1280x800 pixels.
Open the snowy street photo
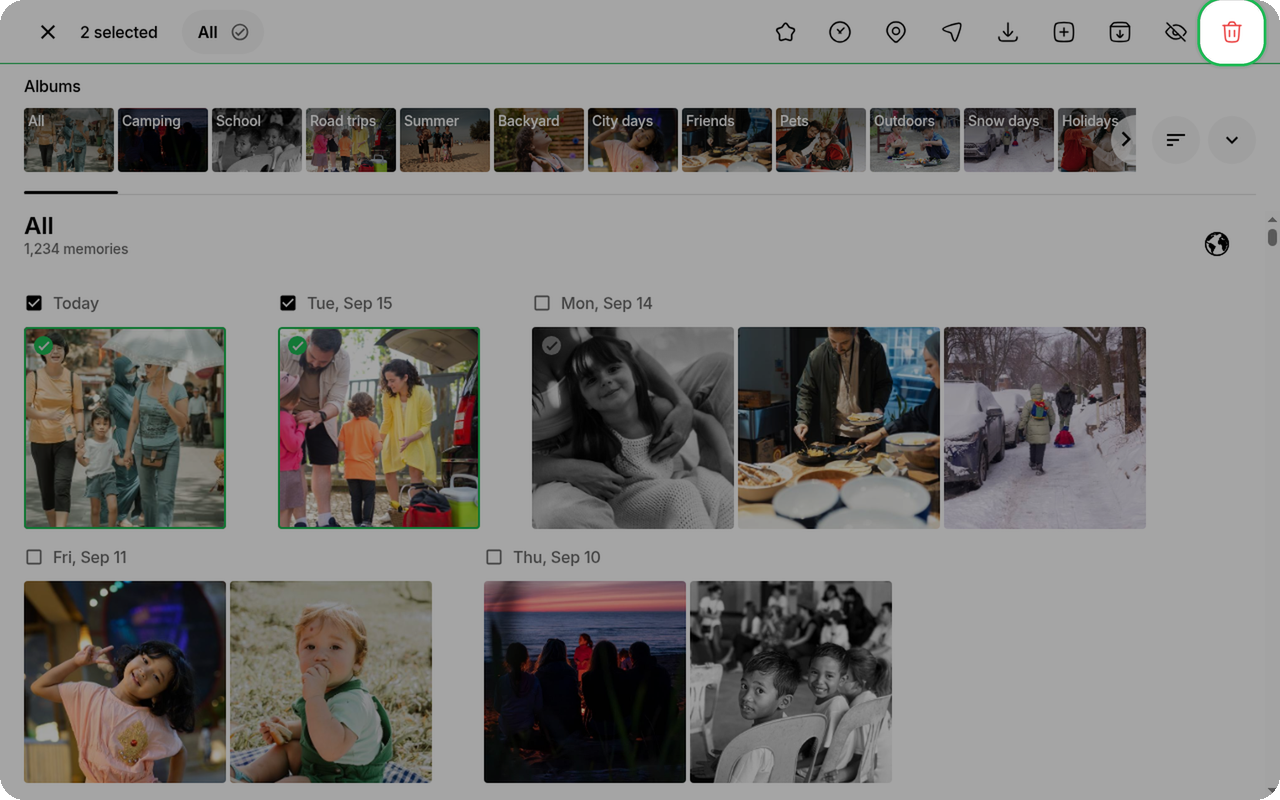1045,428
